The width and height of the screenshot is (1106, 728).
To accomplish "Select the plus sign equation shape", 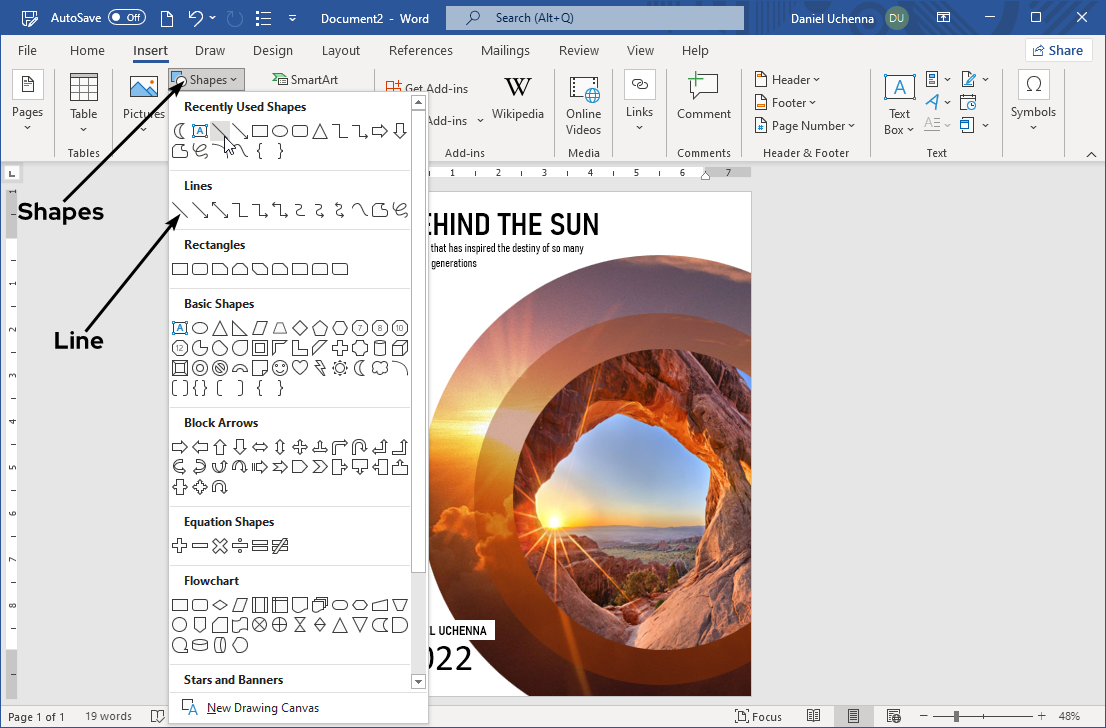I will 180,546.
